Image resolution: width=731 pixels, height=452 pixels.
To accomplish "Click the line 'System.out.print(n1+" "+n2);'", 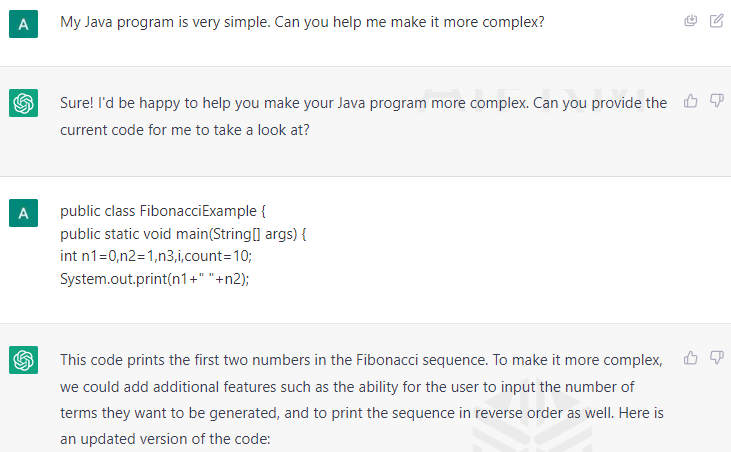I will click(x=155, y=279).
